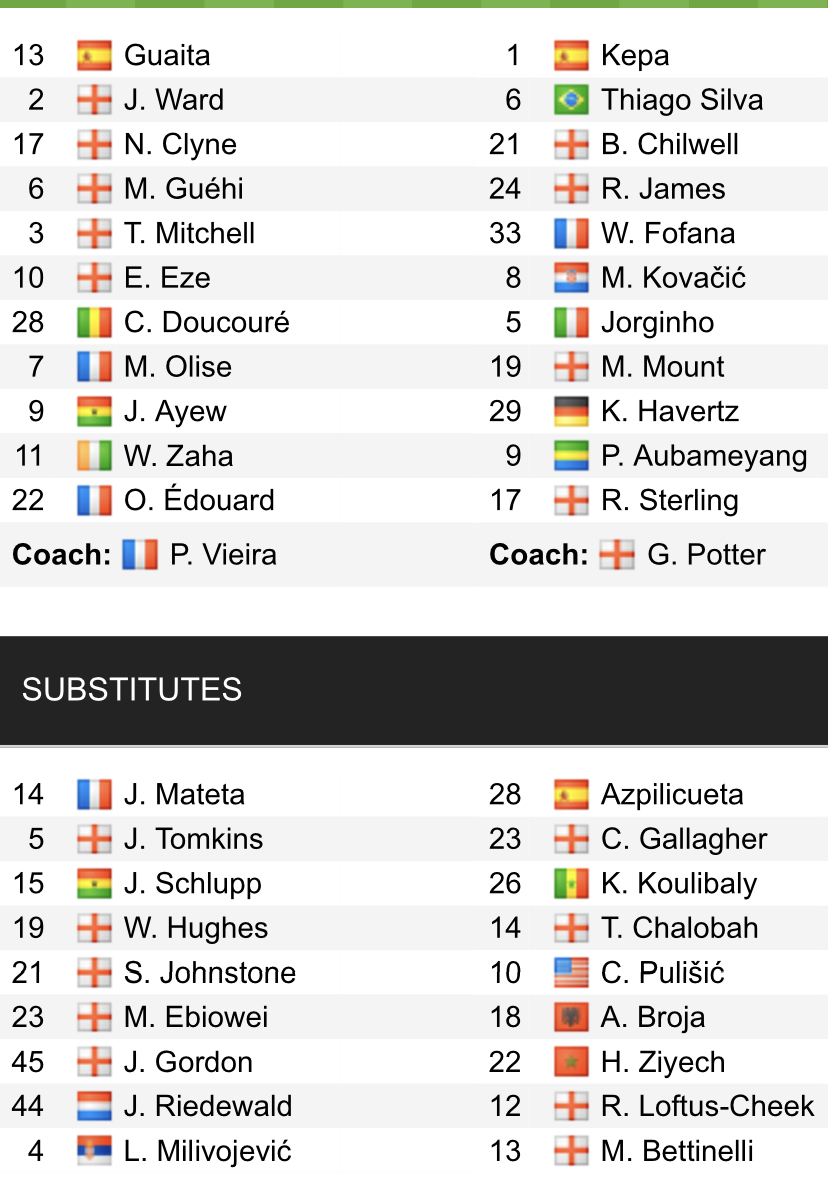
Task: Select coach G. Potter's name
Action: pos(706,555)
